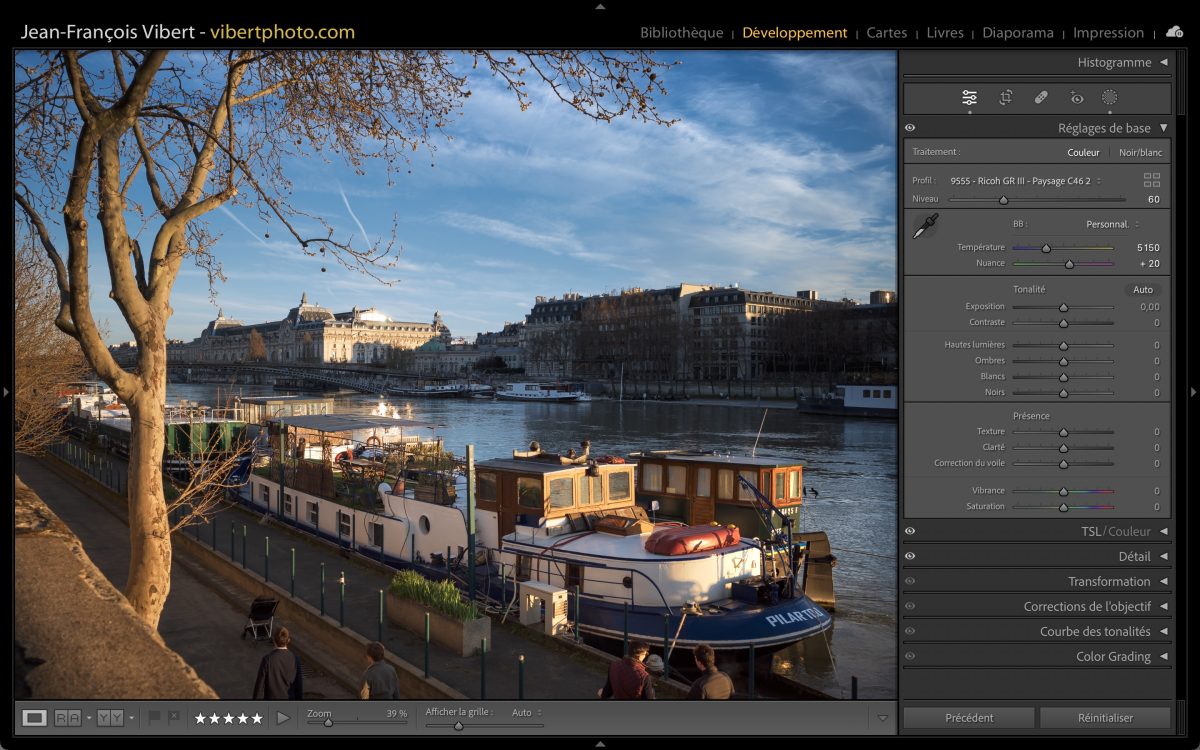Disable the Détail panel effects eye

pyautogui.click(x=910, y=556)
